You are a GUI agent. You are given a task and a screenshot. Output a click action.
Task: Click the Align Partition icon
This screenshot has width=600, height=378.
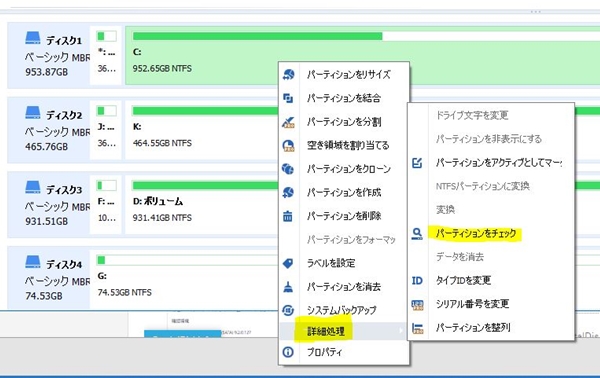[x=417, y=328]
